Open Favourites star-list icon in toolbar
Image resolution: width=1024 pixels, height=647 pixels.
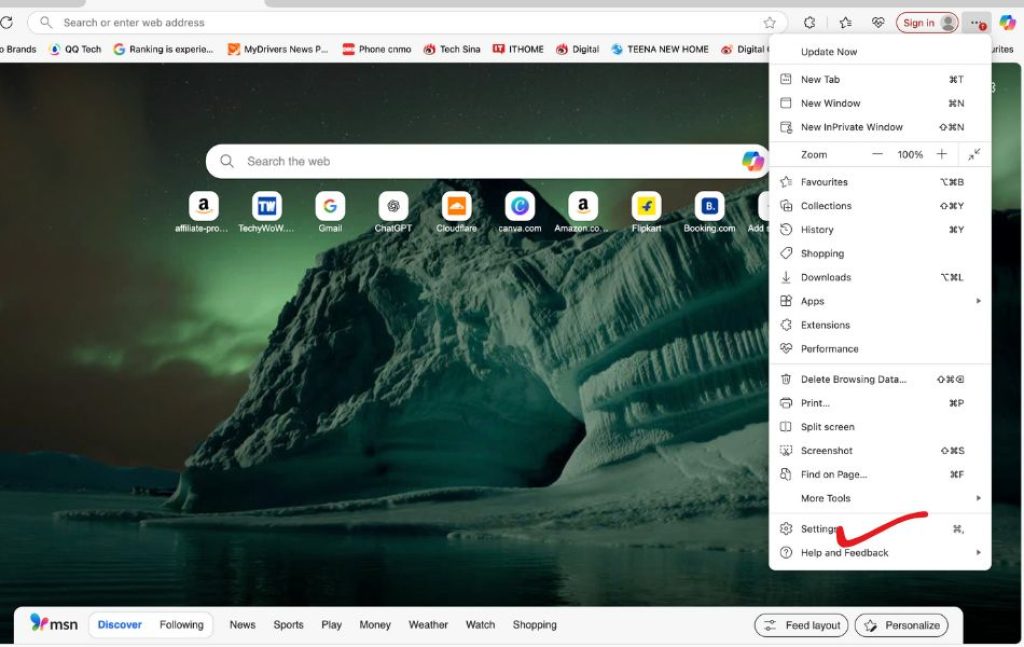pos(845,23)
